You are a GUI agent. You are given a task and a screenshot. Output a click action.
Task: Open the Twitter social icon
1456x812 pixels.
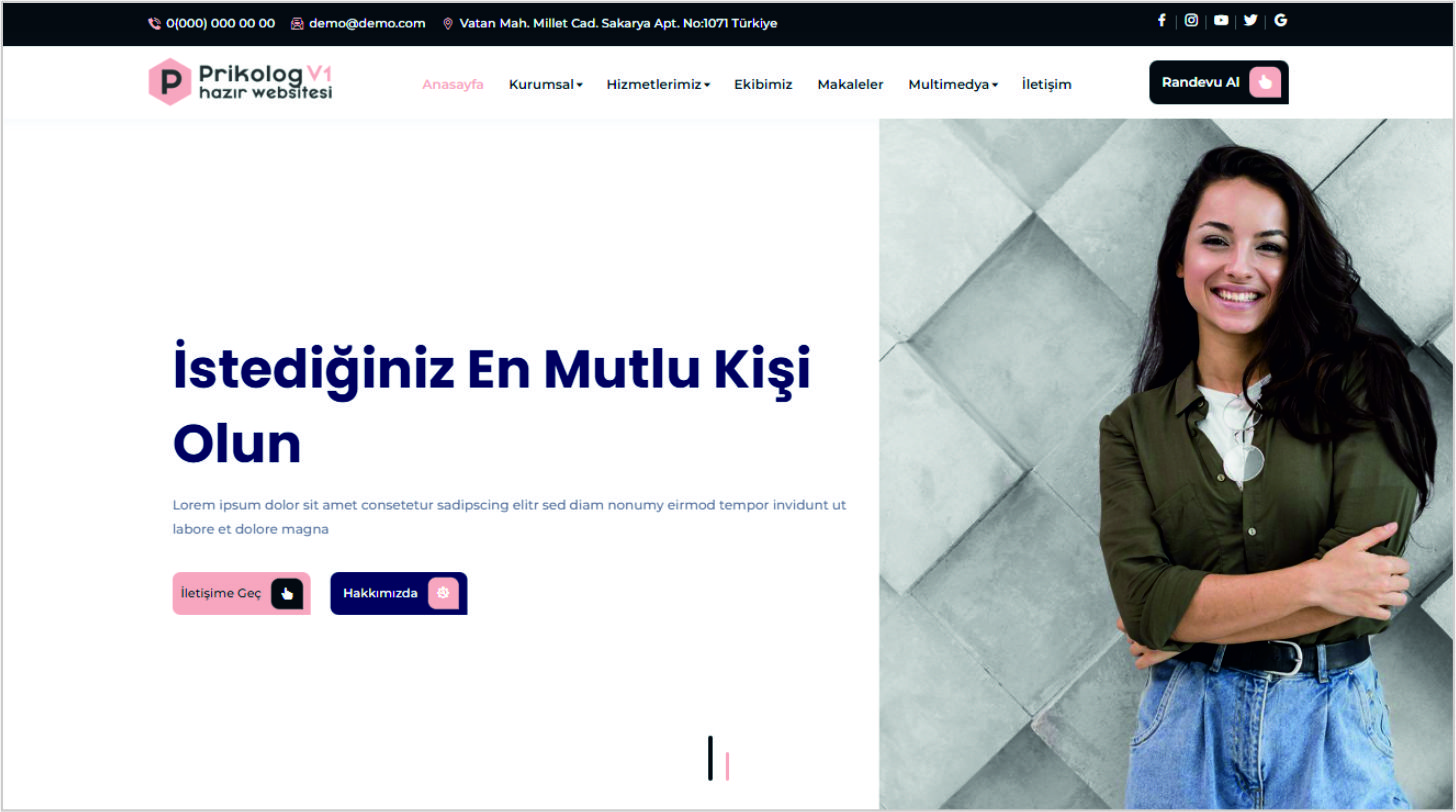[1251, 20]
